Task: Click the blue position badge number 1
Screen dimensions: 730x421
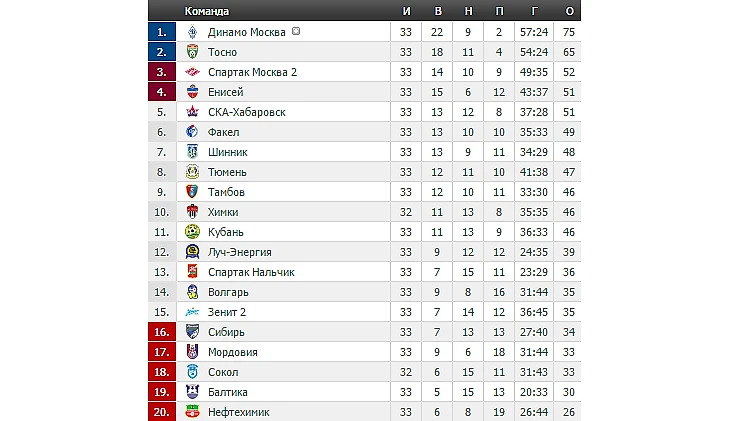Action: pos(161,32)
